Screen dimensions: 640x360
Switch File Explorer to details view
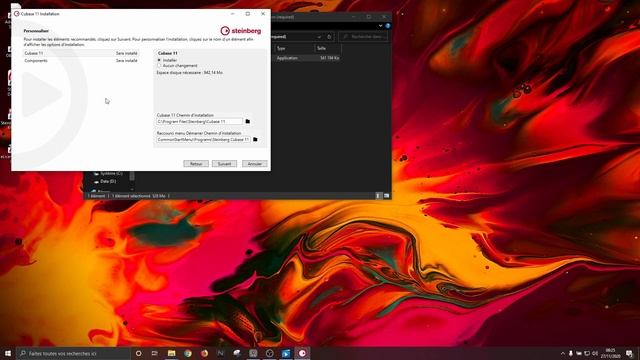point(379,196)
